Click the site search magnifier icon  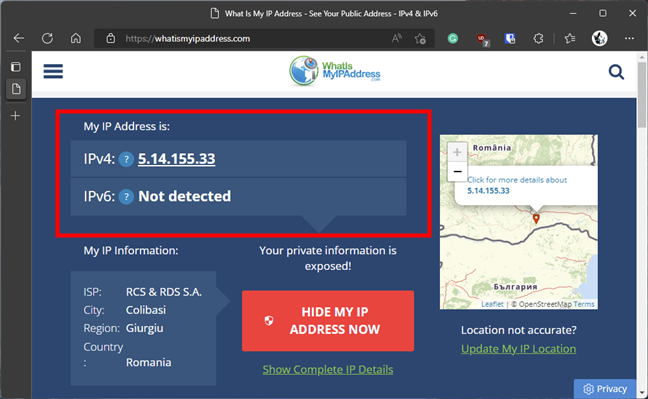(616, 72)
